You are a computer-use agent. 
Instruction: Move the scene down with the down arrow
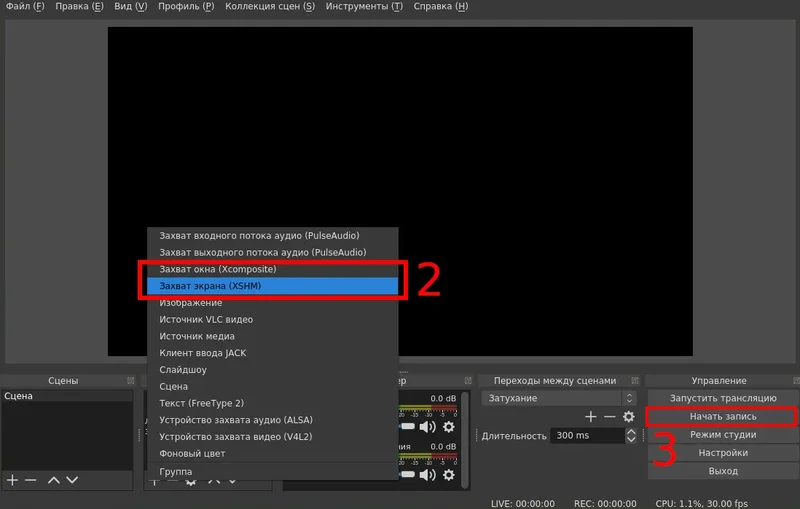pos(74,480)
